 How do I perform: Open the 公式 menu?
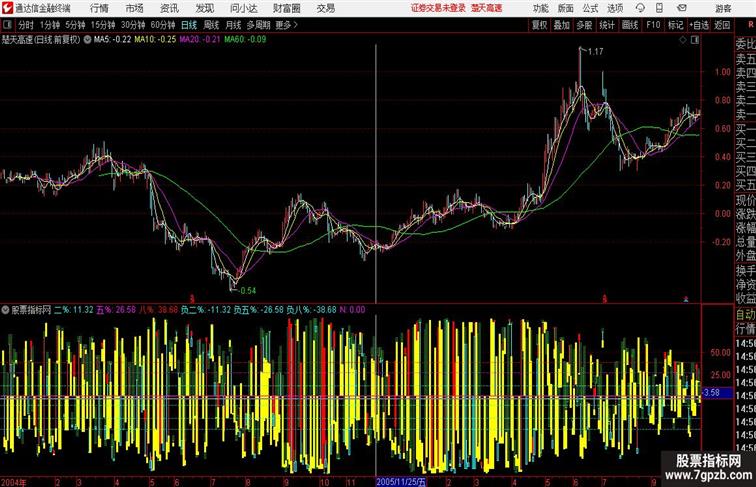[x=590, y=8]
